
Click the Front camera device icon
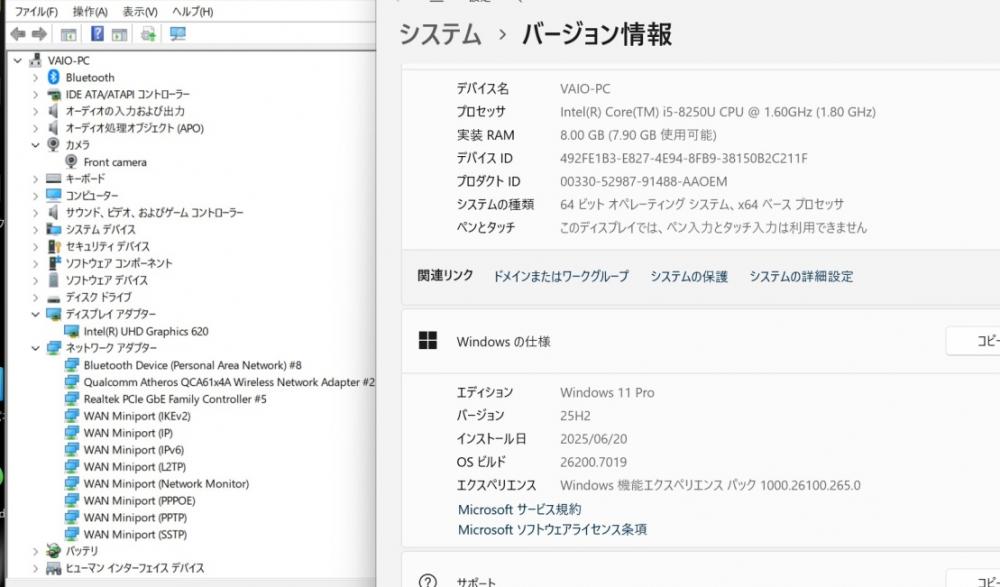pos(72,162)
